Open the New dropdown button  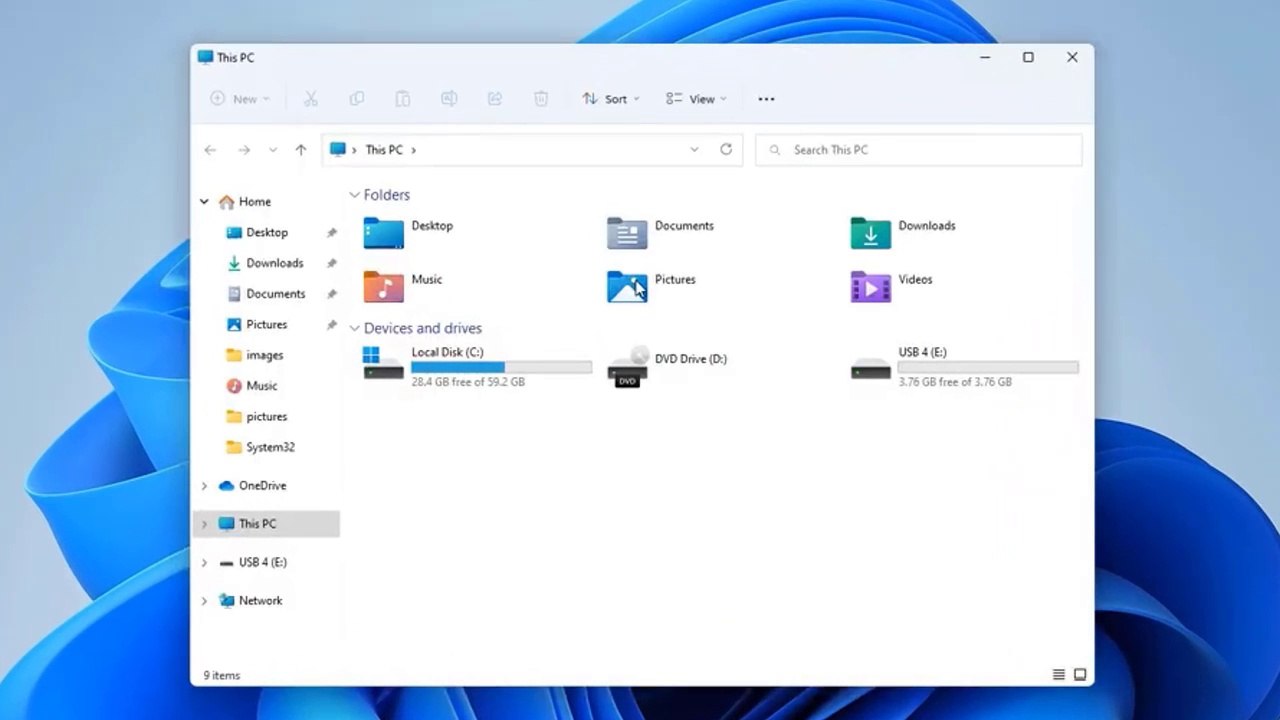[240, 99]
